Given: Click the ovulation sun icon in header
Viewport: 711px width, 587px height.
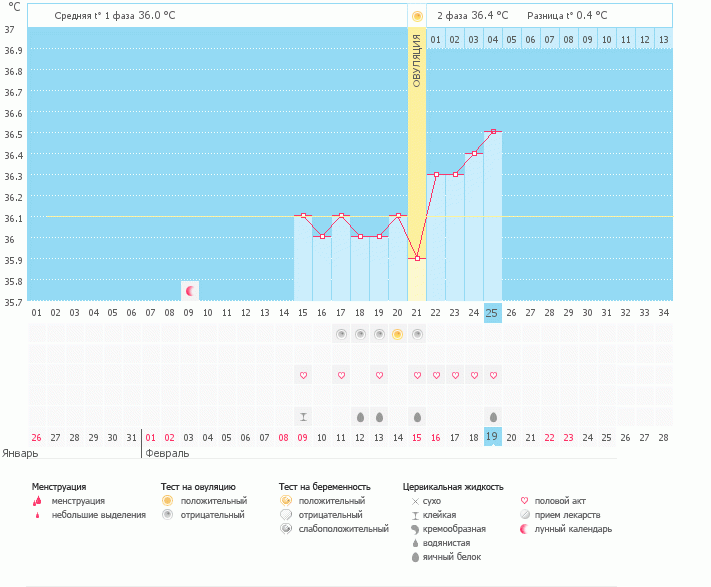Looking at the screenshot, I should [x=417, y=17].
